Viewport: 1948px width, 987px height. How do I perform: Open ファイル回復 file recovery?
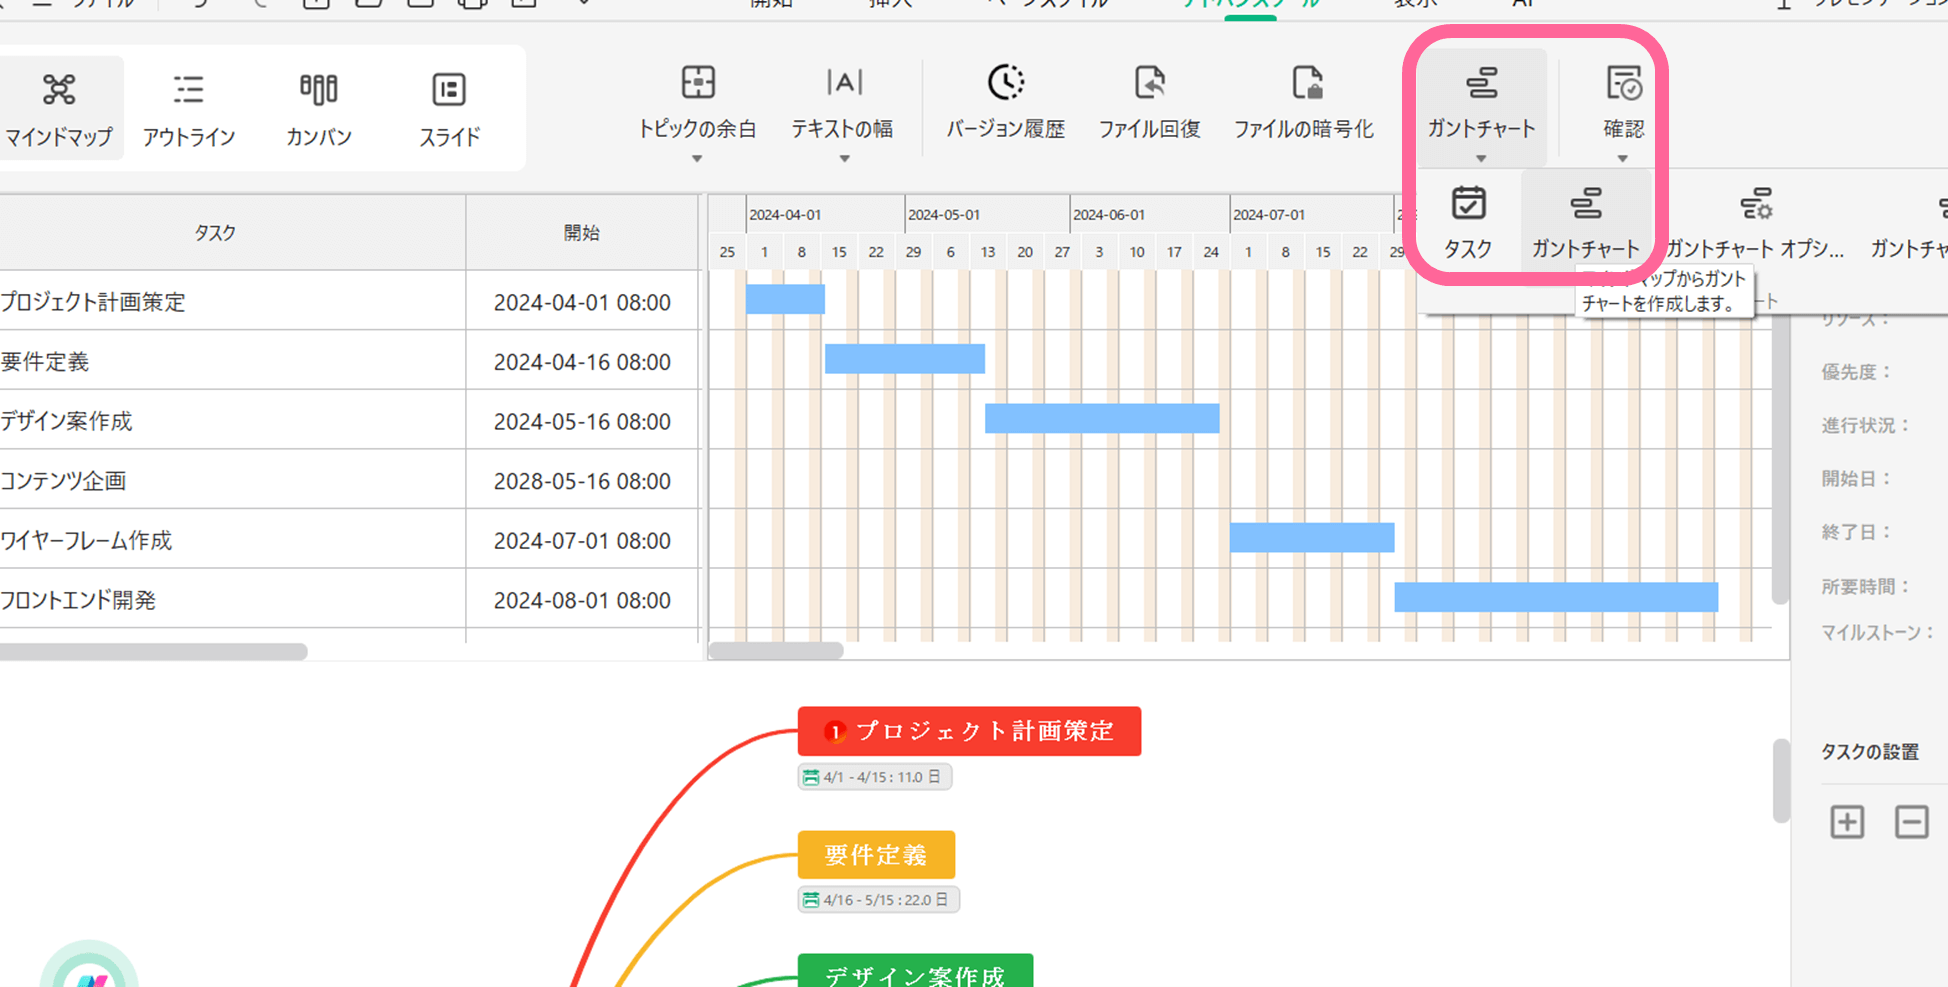pos(1150,102)
